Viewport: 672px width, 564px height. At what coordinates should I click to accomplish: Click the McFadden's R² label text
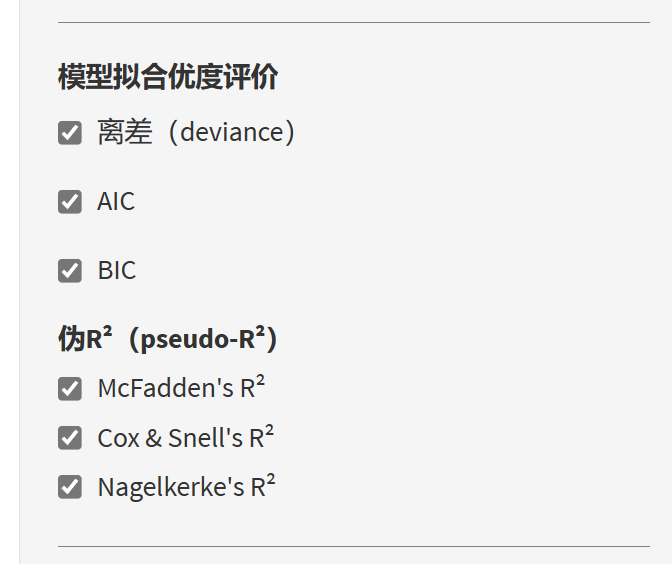tap(180, 389)
